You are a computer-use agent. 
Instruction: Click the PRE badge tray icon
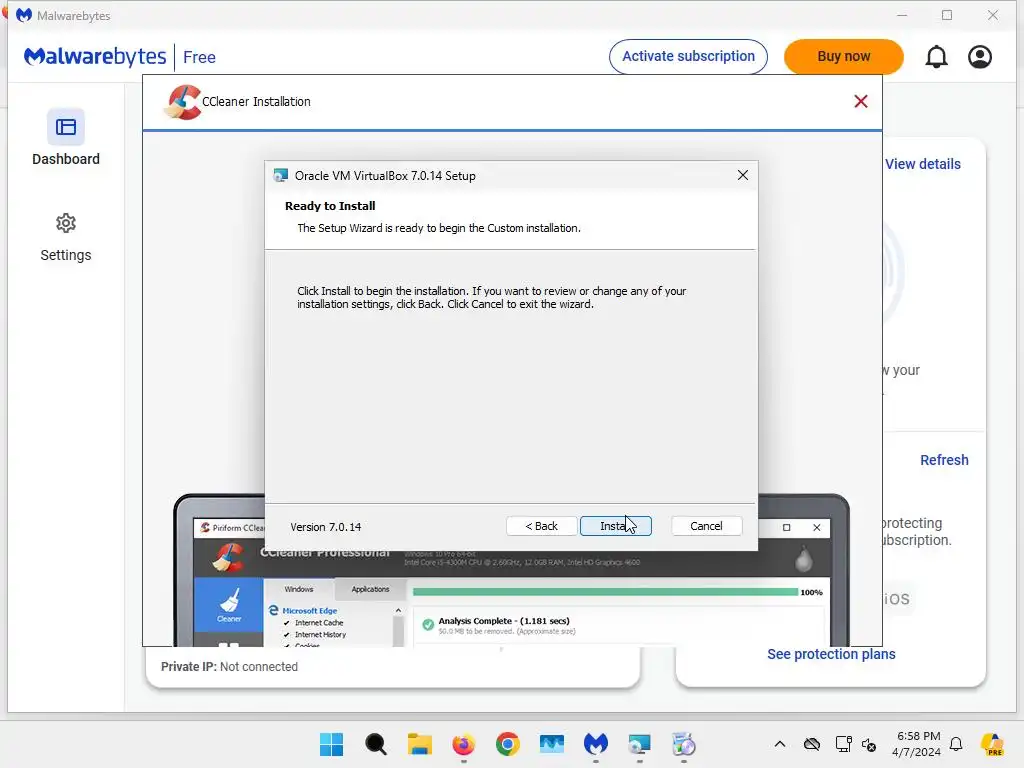pyautogui.click(x=992, y=744)
